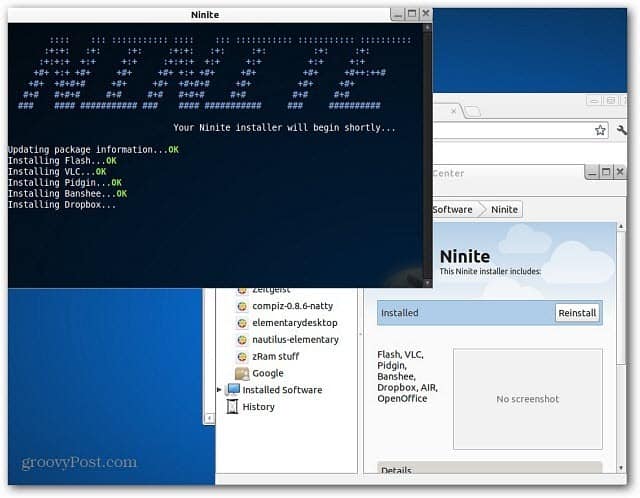
Task: Click the 'Installing Pidgin...OK' terminal line
Action: click(x=64, y=182)
